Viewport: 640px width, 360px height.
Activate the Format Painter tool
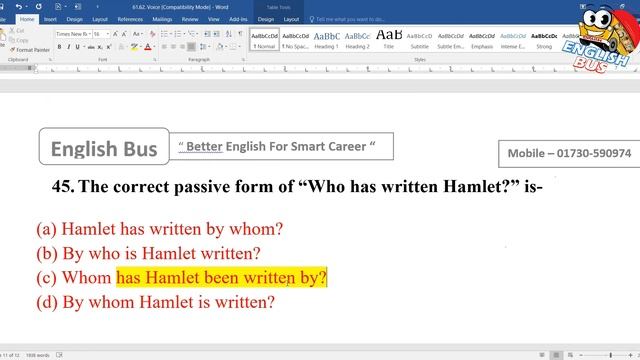[x=29, y=50]
